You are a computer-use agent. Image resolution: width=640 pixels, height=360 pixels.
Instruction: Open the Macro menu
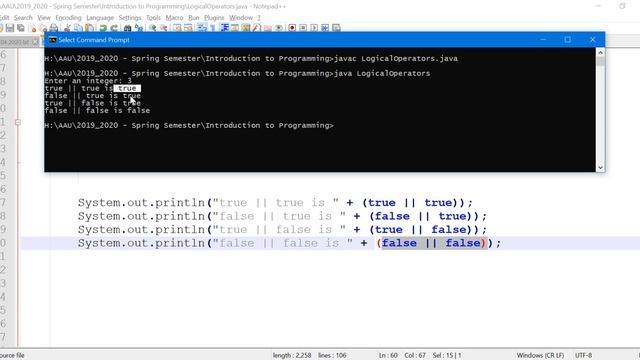[x=174, y=18]
